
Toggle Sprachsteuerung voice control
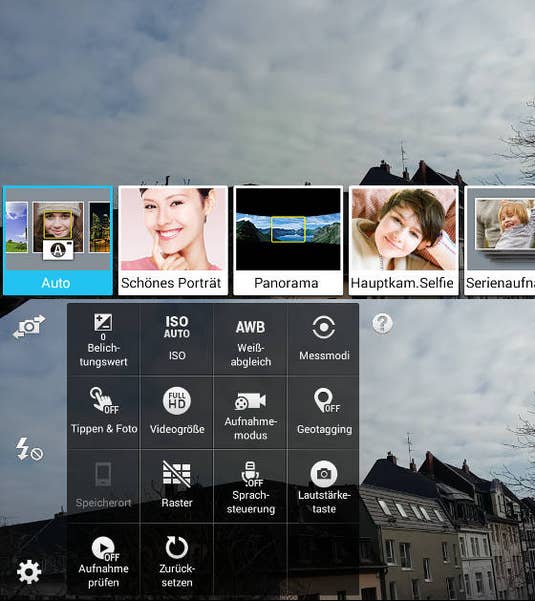point(251,487)
